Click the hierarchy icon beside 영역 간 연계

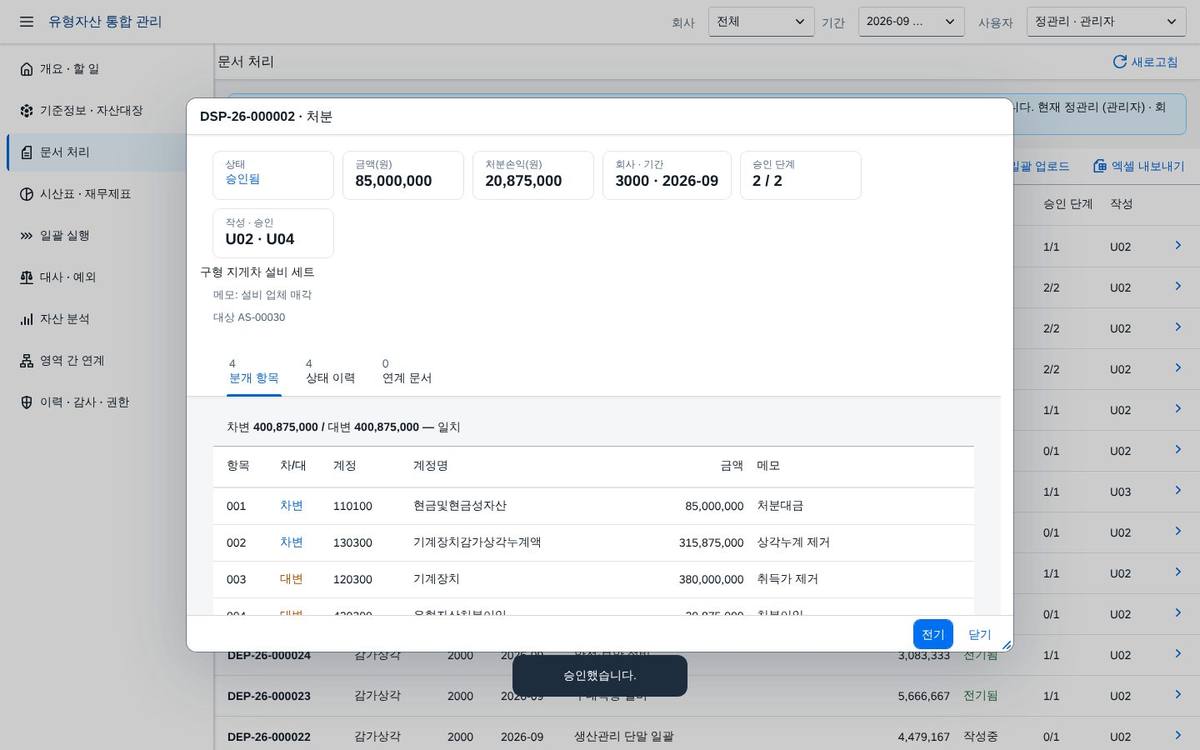pyautogui.click(x=26, y=361)
